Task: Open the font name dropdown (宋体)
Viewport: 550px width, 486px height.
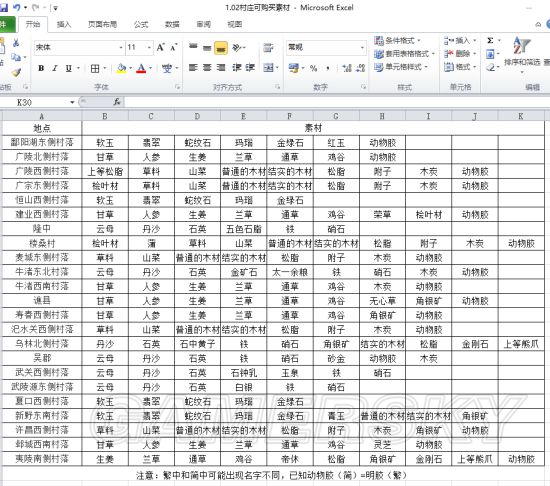Action: coord(121,47)
